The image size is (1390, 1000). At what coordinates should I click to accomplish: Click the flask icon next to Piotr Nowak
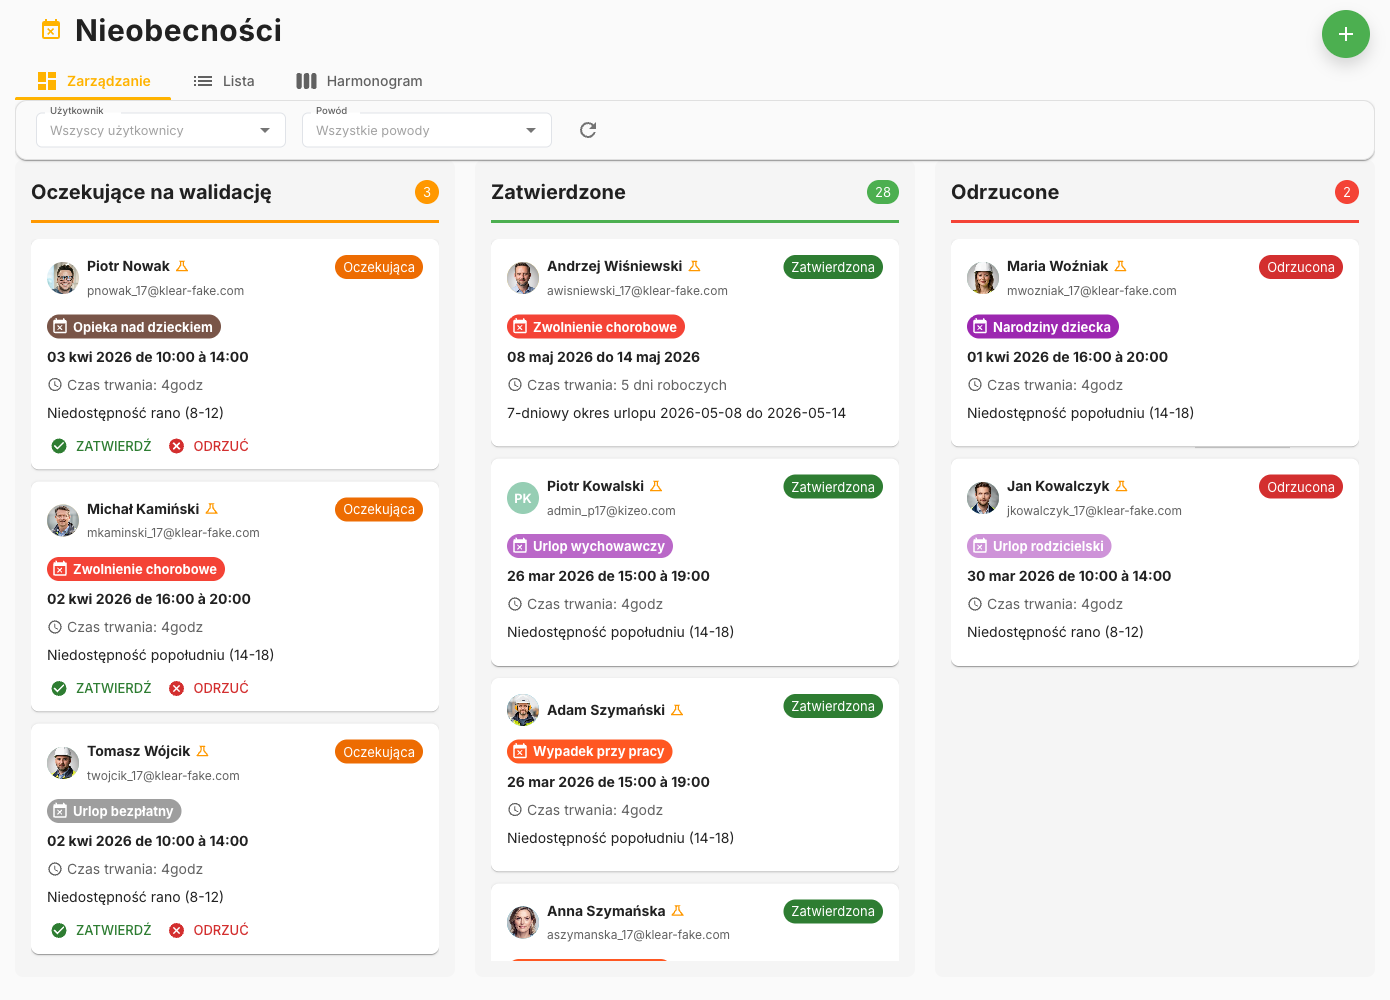click(182, 267)
